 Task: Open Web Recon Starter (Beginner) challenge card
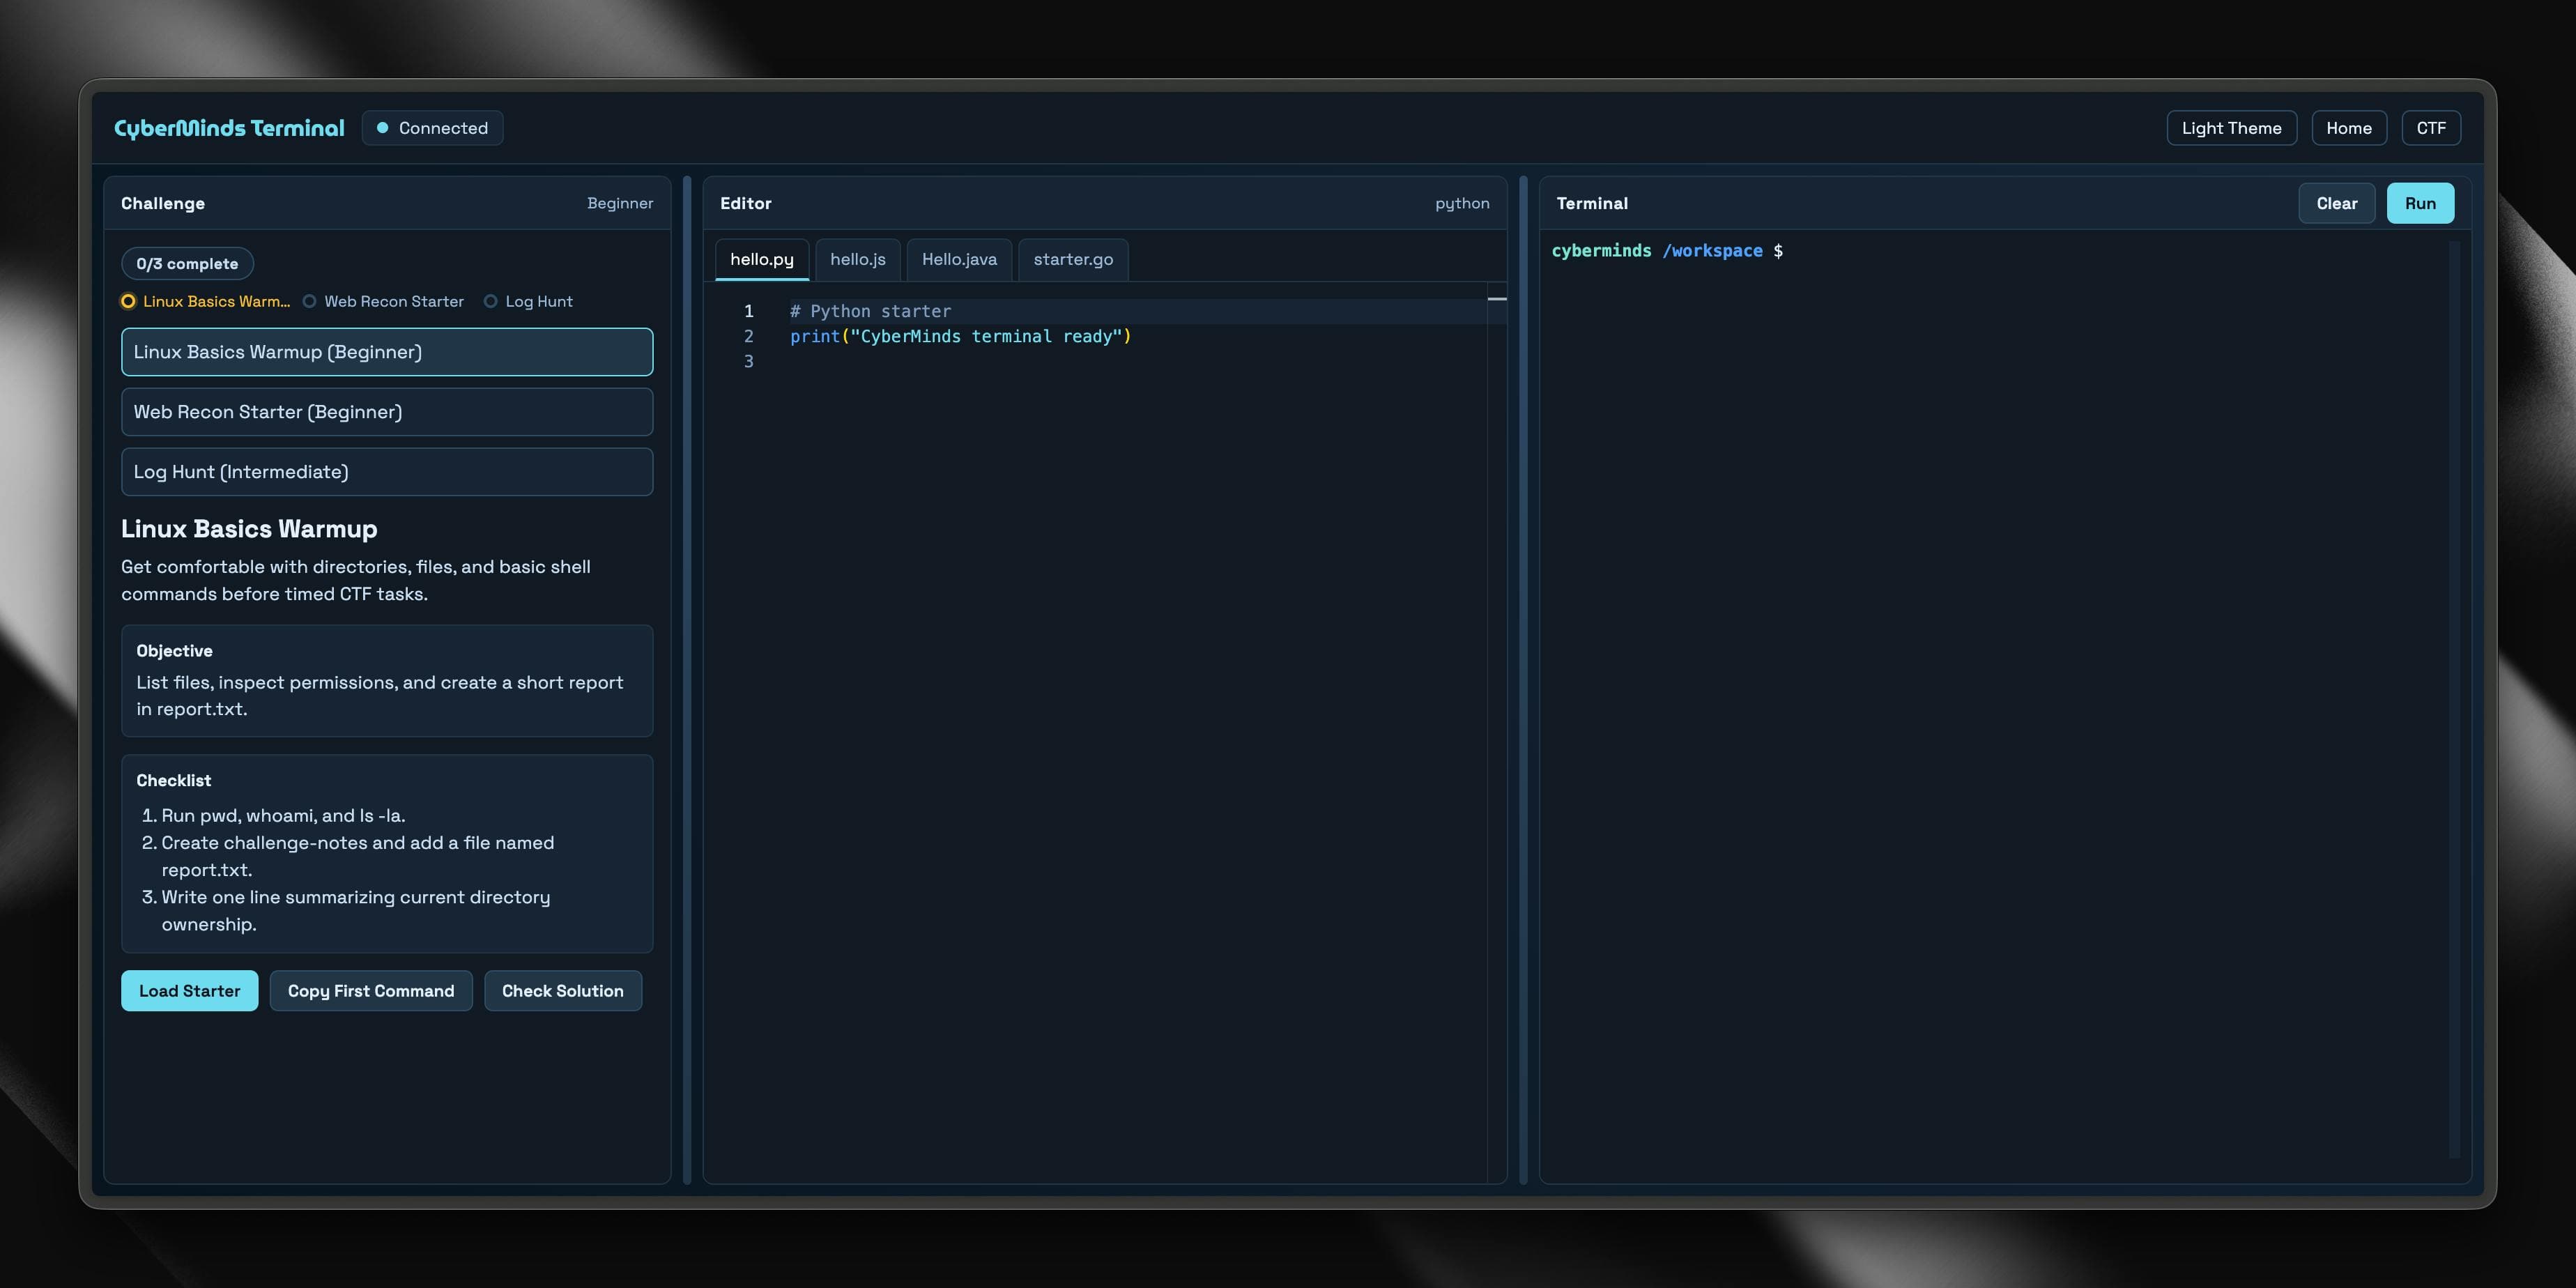386,411
